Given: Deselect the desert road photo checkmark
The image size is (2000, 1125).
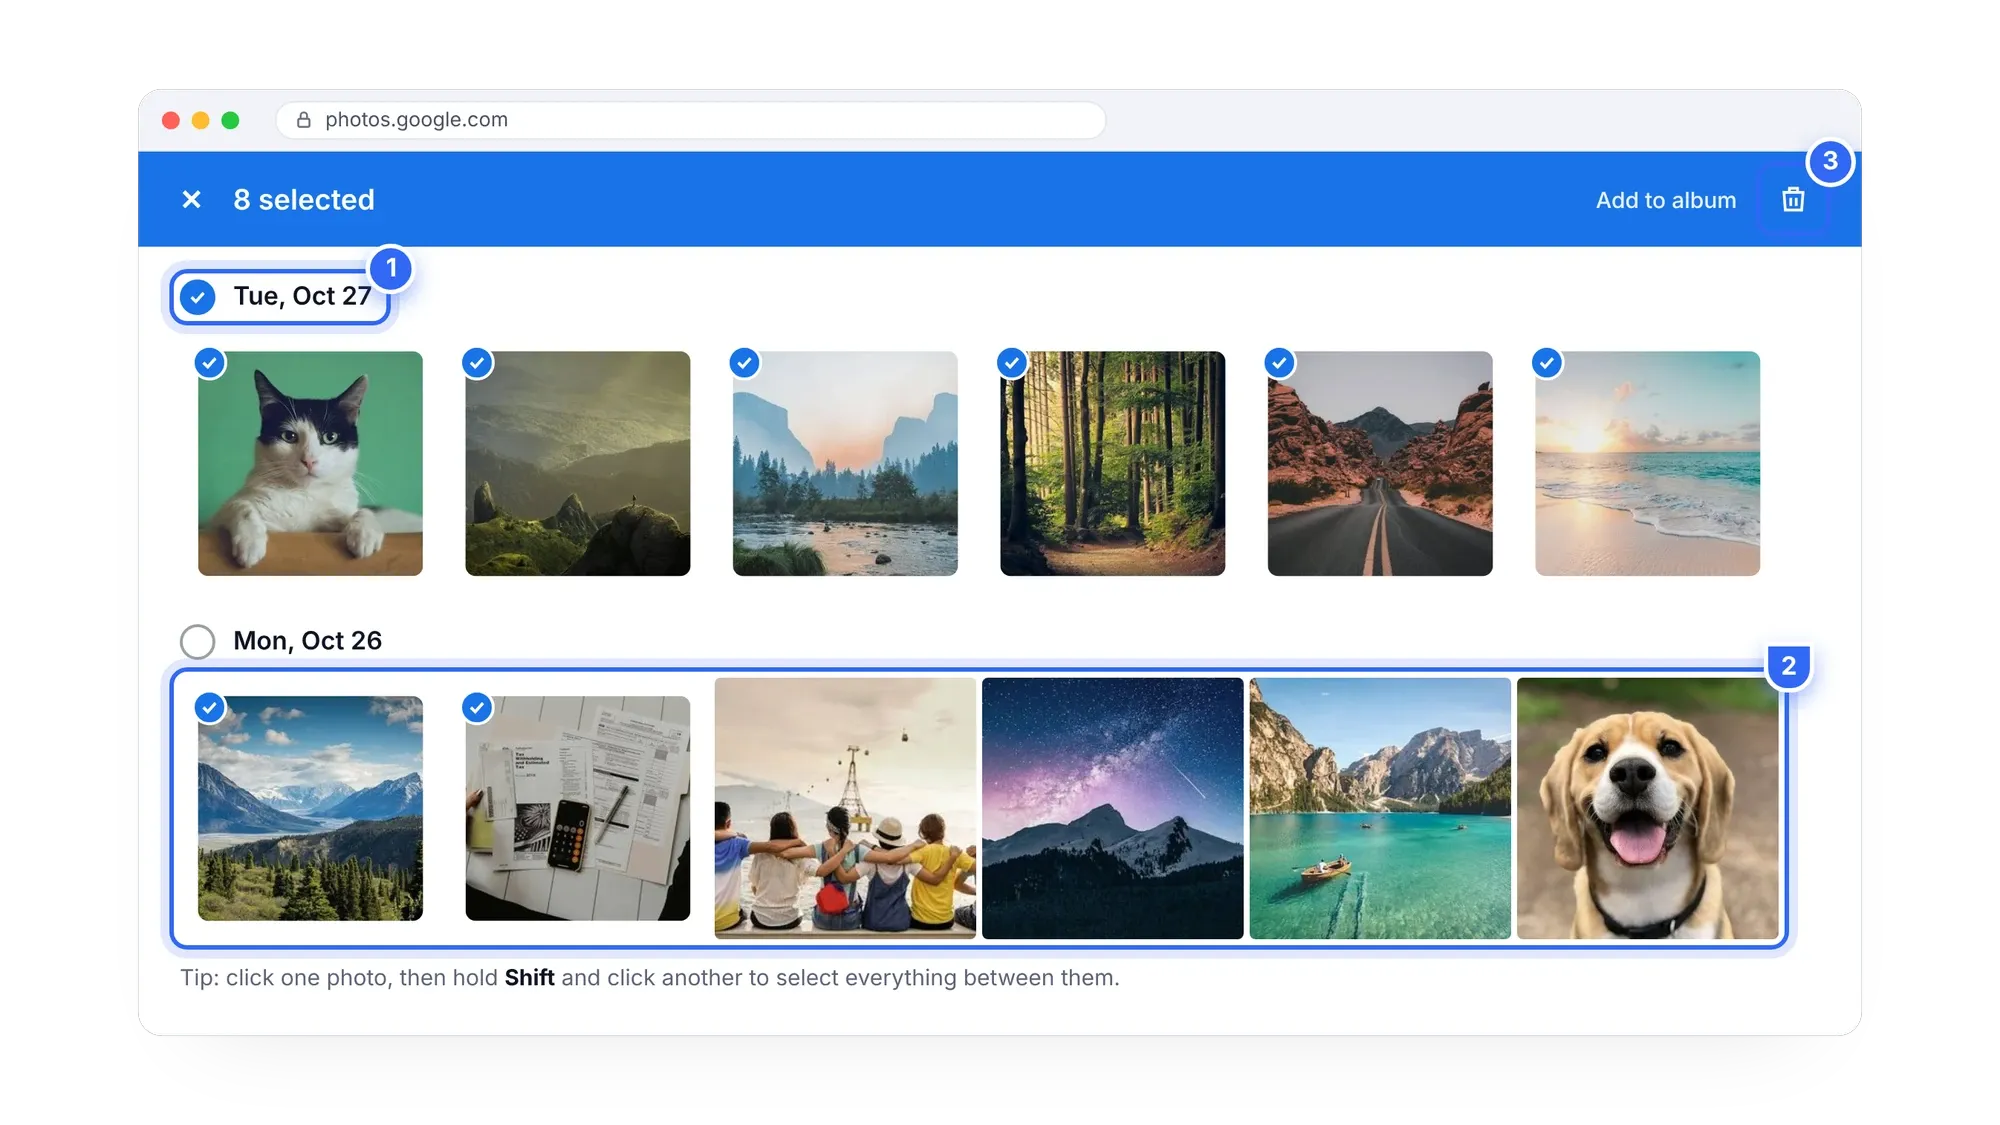Looking at the screenshot, I should click(1279, 363).
